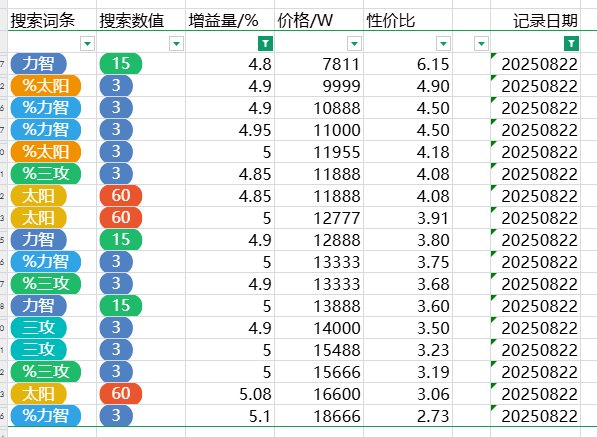Select the price cell 18666

pyautogui.click(x=319, y=416)
